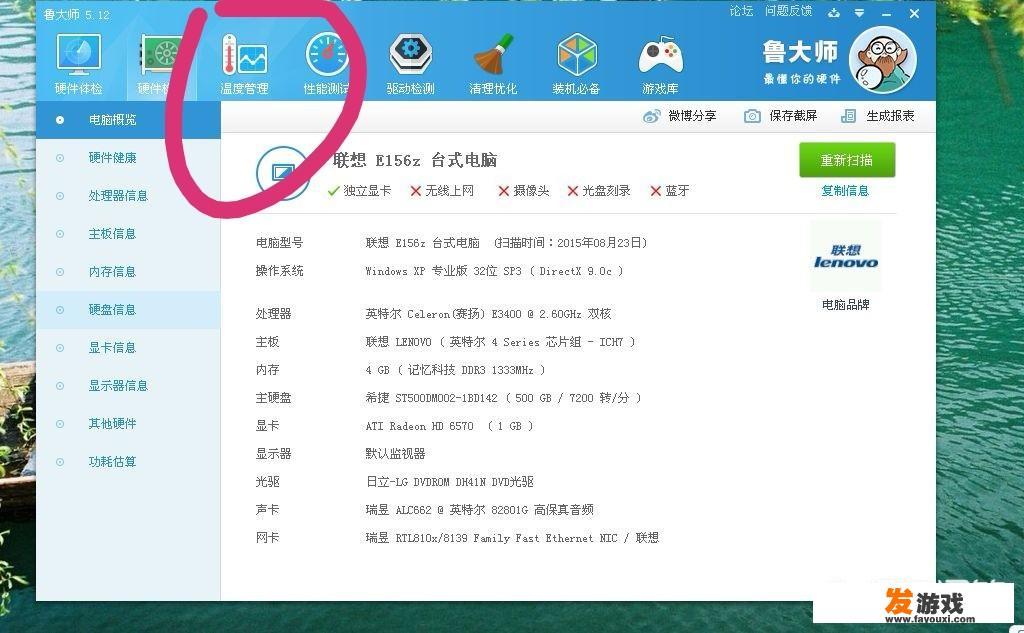Select 显示器信息 in sidebar
Screen dimensions: 1024x633
[x=128, y=385]
